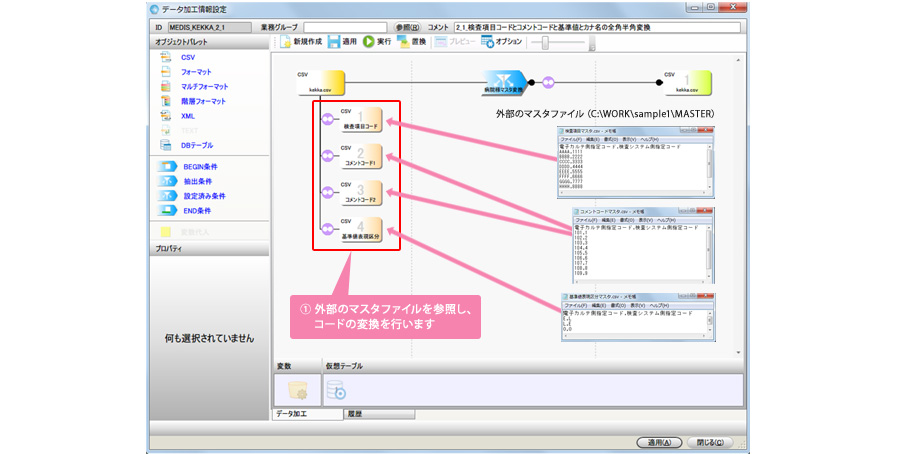Screen dimensions: 900x454
Task: Click the 参照(B) button
Action: (409, 27)
